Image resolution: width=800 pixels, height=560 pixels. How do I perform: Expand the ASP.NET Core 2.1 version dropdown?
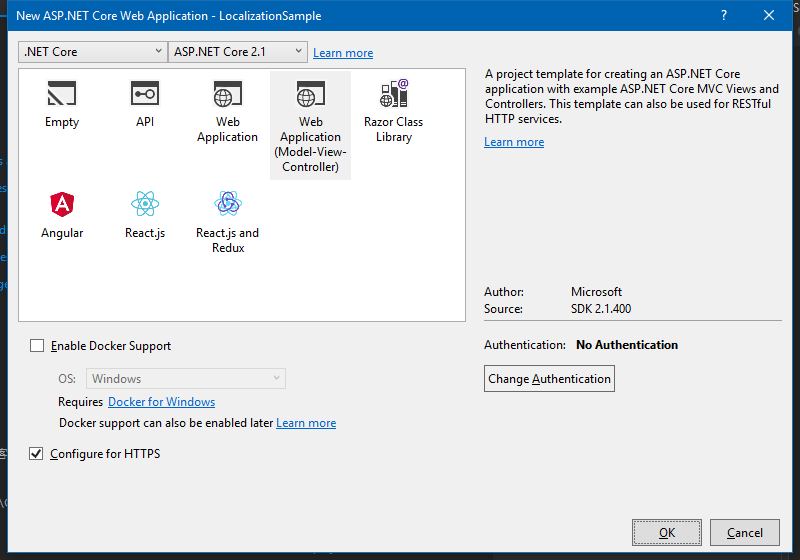pyautogui.click(x=238, y=52)
